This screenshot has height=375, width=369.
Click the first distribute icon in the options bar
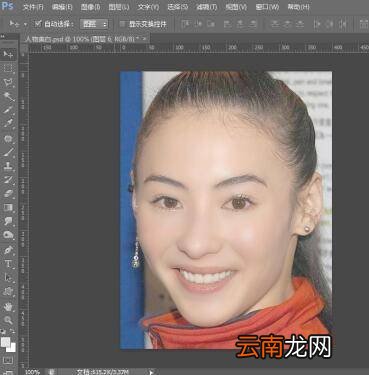(x=275, y=24)
